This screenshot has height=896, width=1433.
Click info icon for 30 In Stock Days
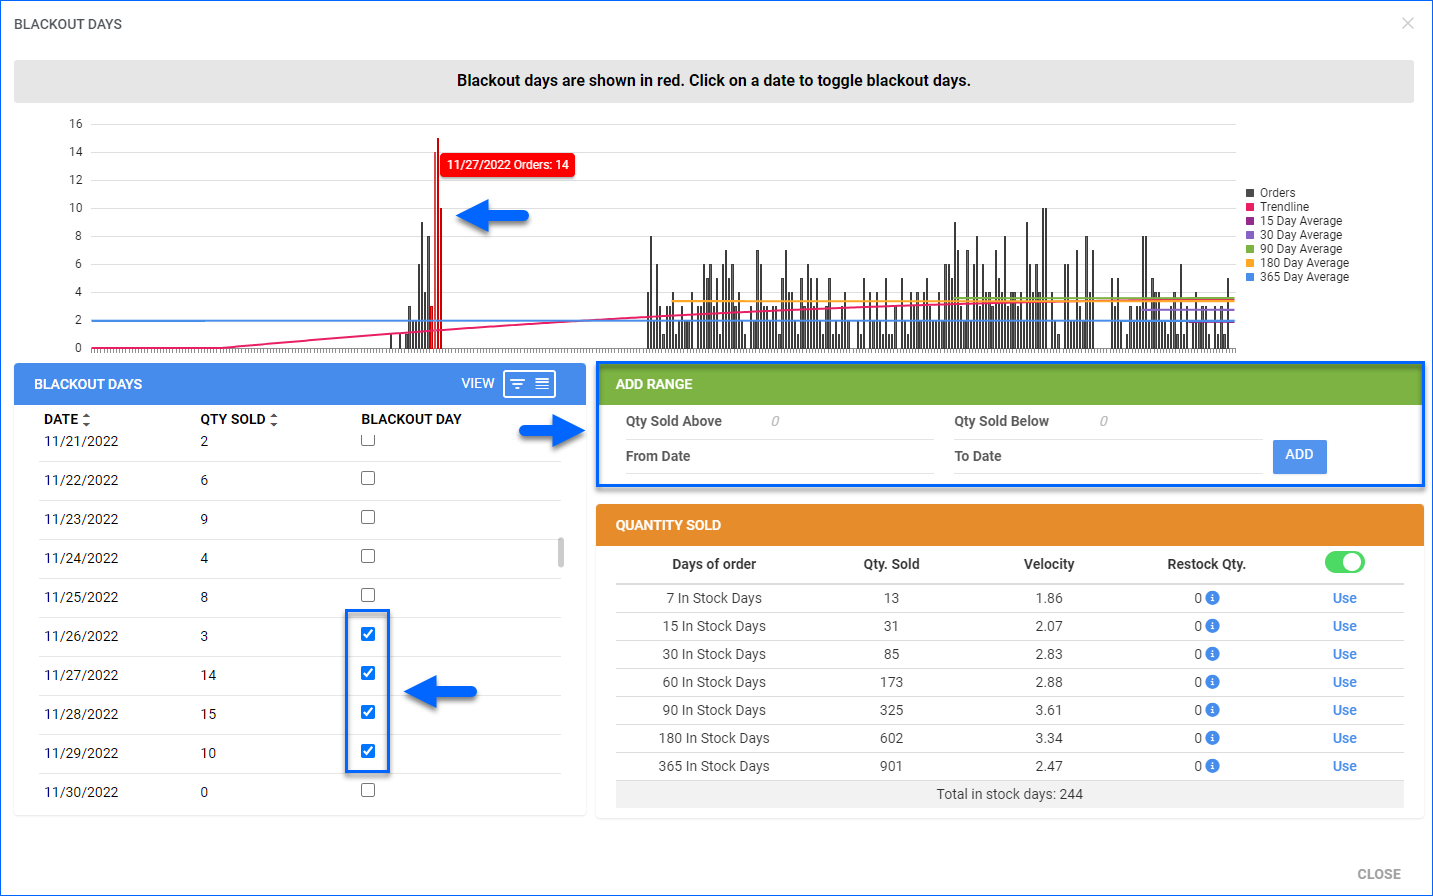pyautogui.click(x=1212, y=654)
